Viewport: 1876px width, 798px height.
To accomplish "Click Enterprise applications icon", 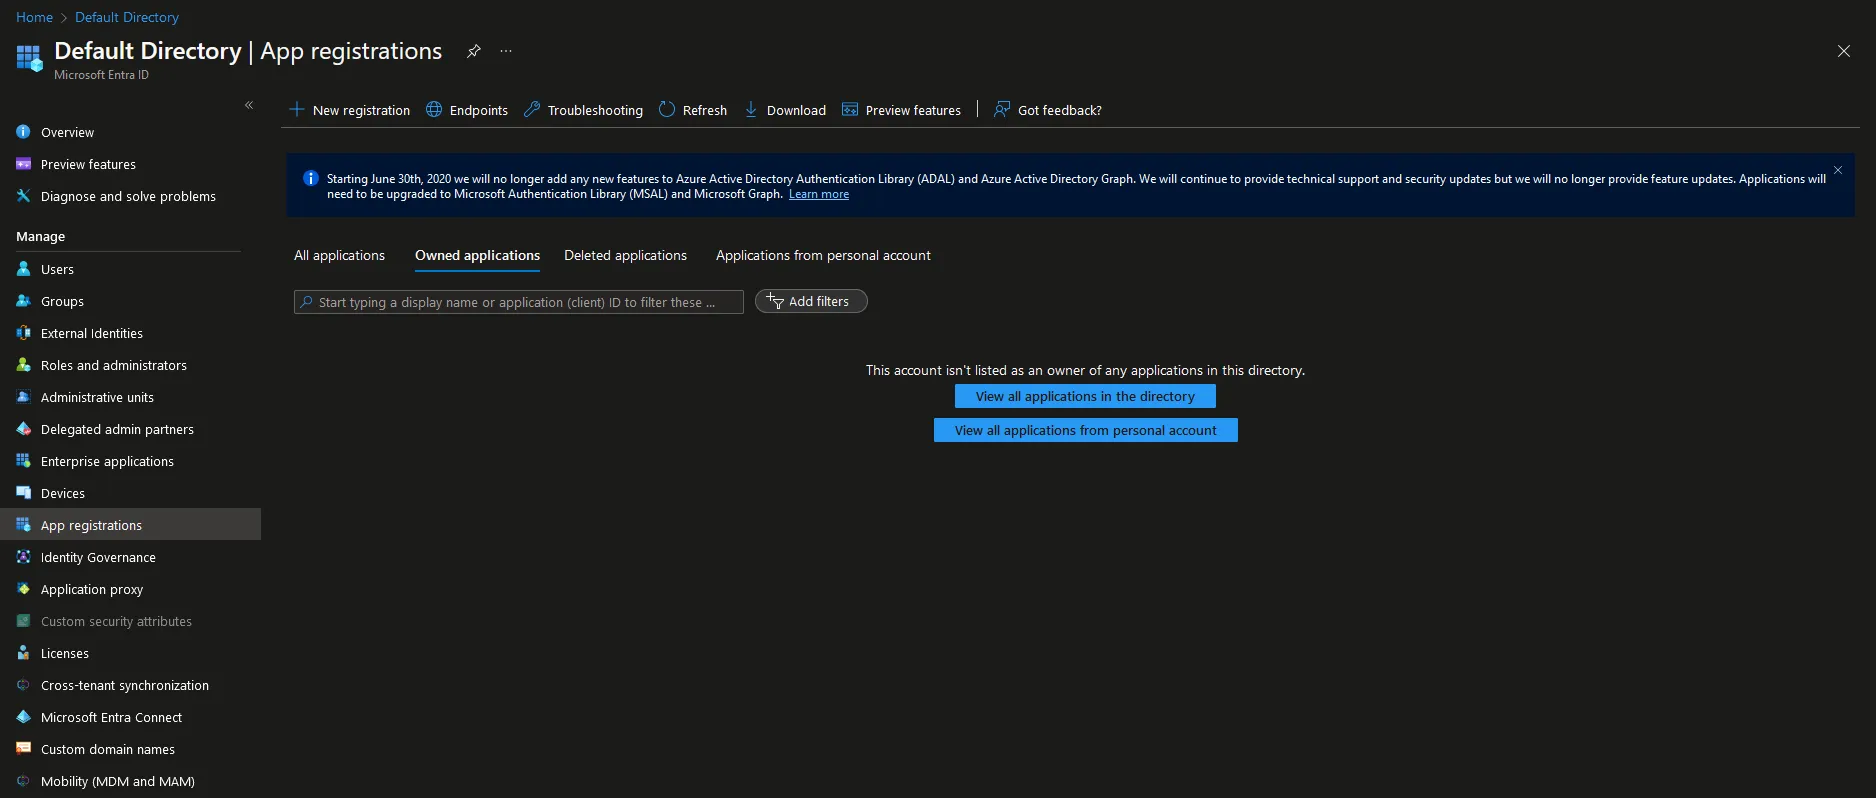I will pos(24,461).
